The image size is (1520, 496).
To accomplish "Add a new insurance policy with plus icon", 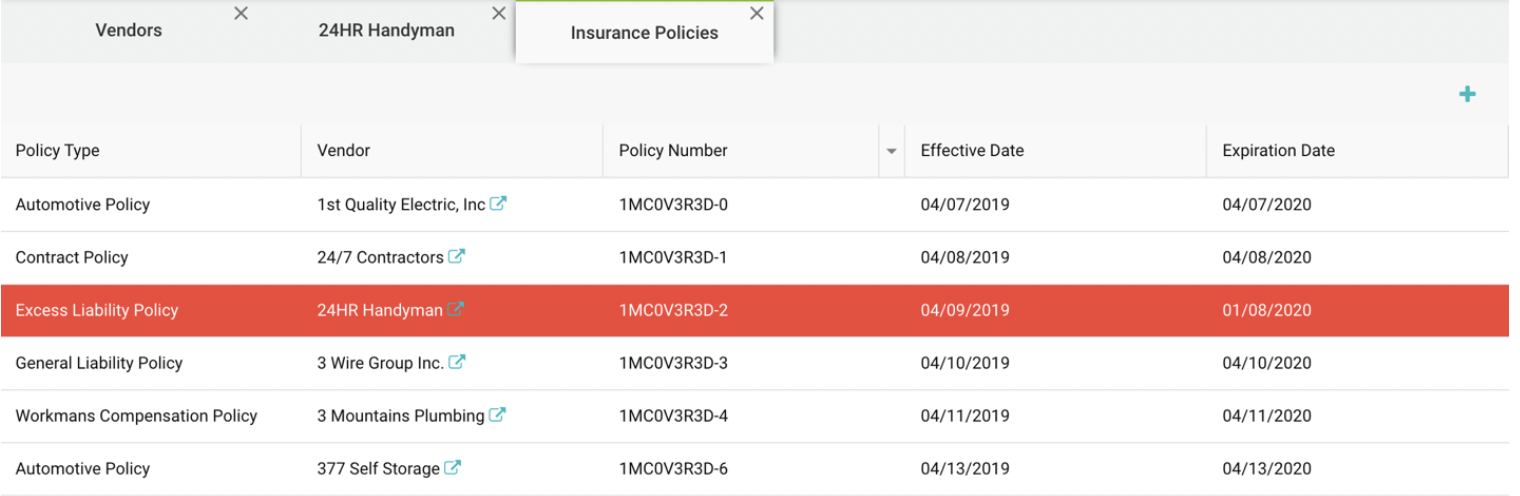I will pyautogui.click(x=1467, y=94).
